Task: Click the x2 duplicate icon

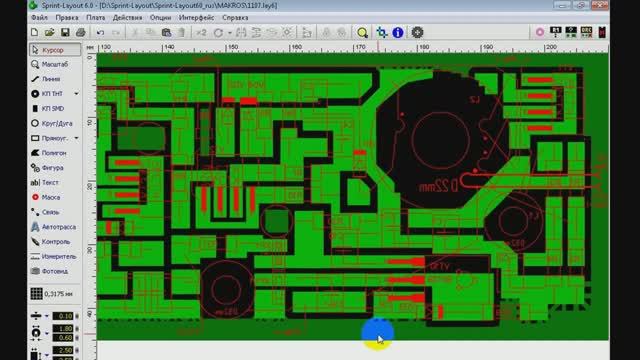Action: (x=201, y=33)
